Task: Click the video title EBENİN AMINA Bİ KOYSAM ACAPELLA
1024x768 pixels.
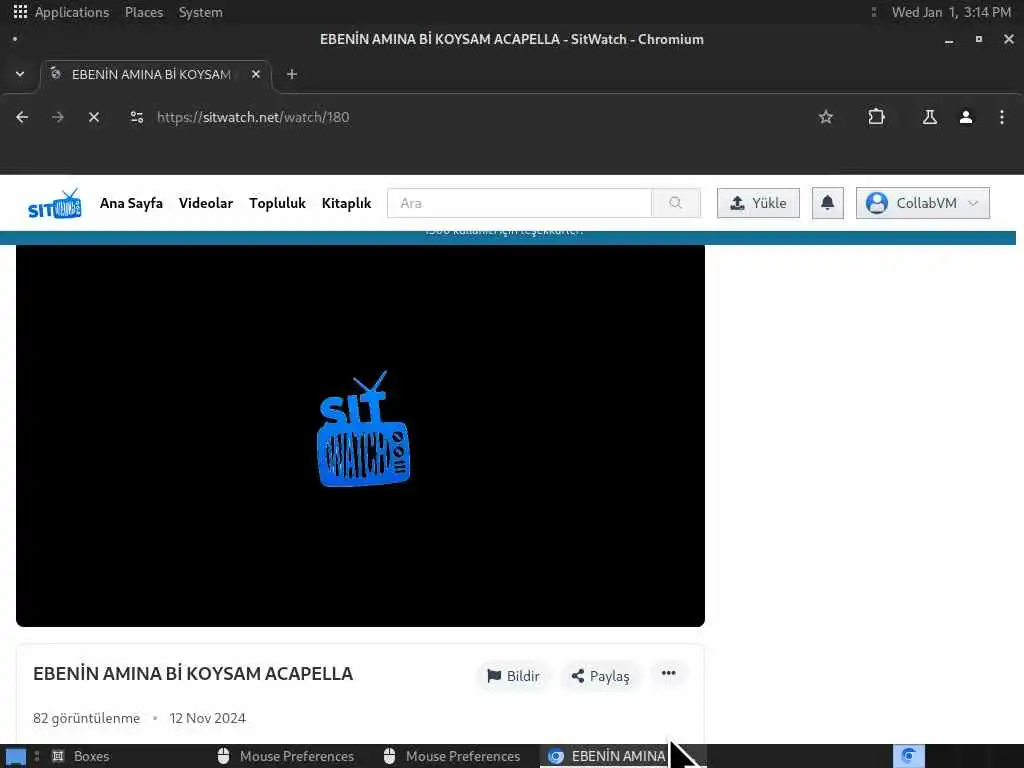Action: coord(193,674)
